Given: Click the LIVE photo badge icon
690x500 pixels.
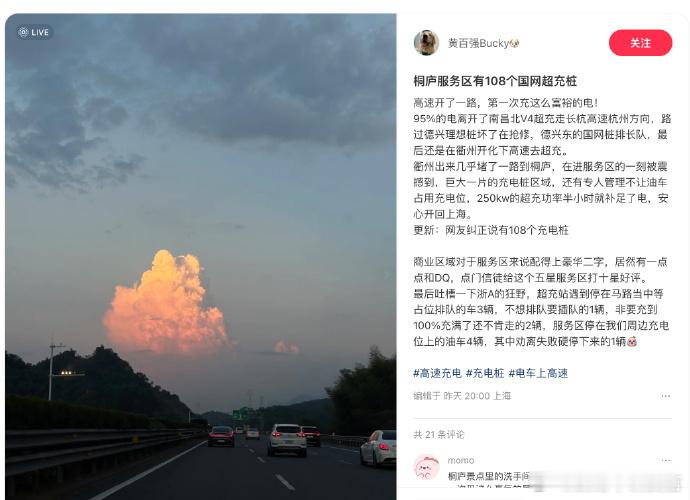Looking at the screenshot, I should point(34,32).
